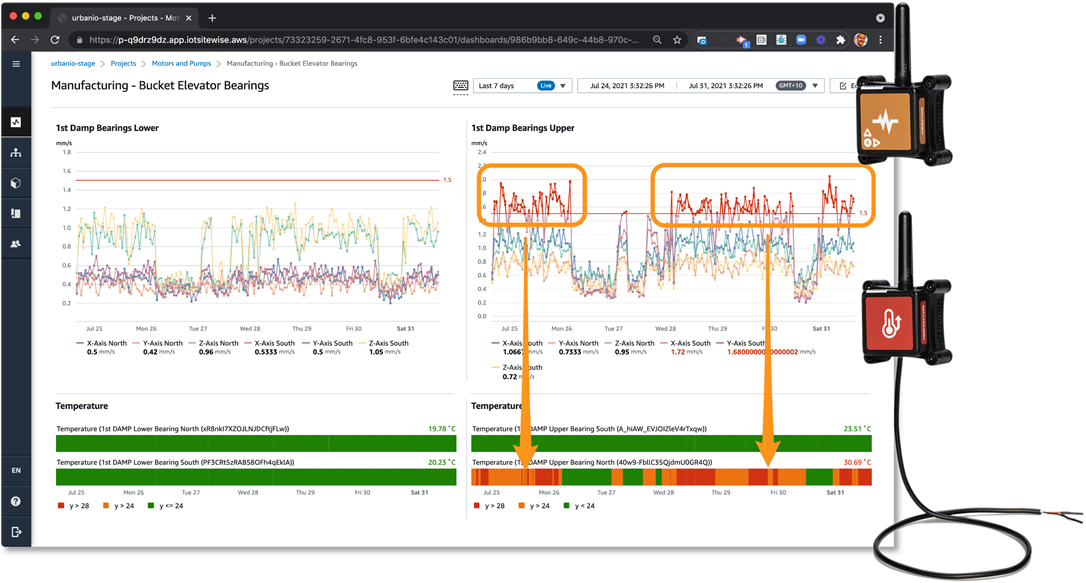
Task: Sign out using the logout icon
Action: click(16, 532)
